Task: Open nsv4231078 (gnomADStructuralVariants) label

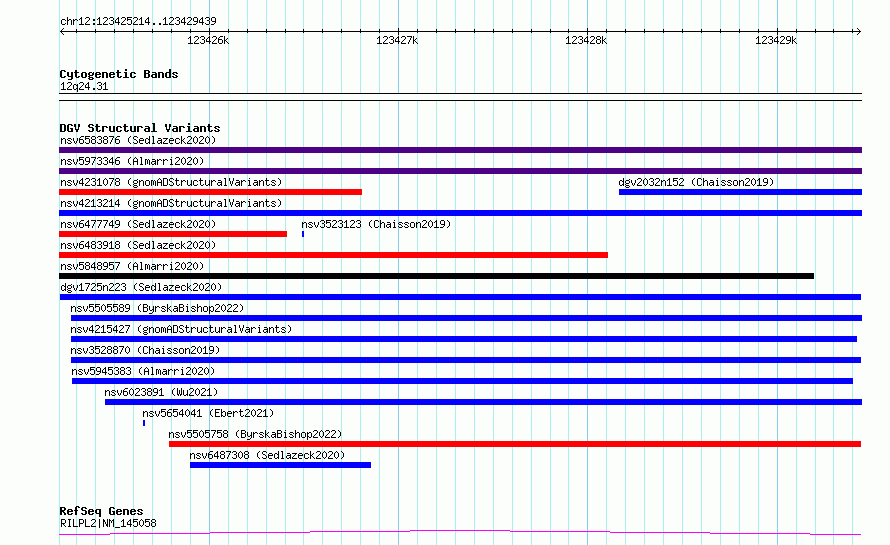Action: point(171,182)
